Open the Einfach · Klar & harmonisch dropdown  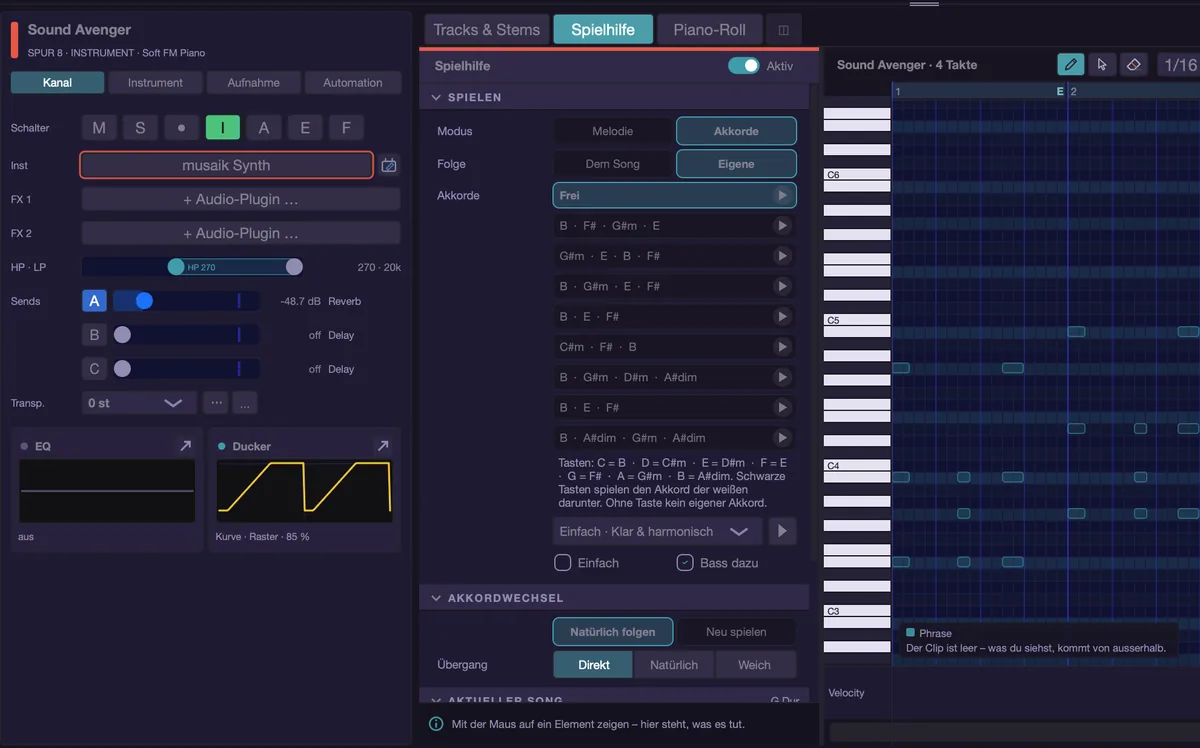click(x=657, y=531)
